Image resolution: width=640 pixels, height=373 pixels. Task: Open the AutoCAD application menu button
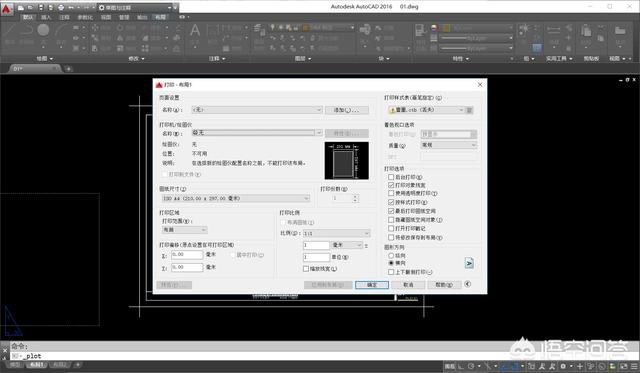(7, 9)
